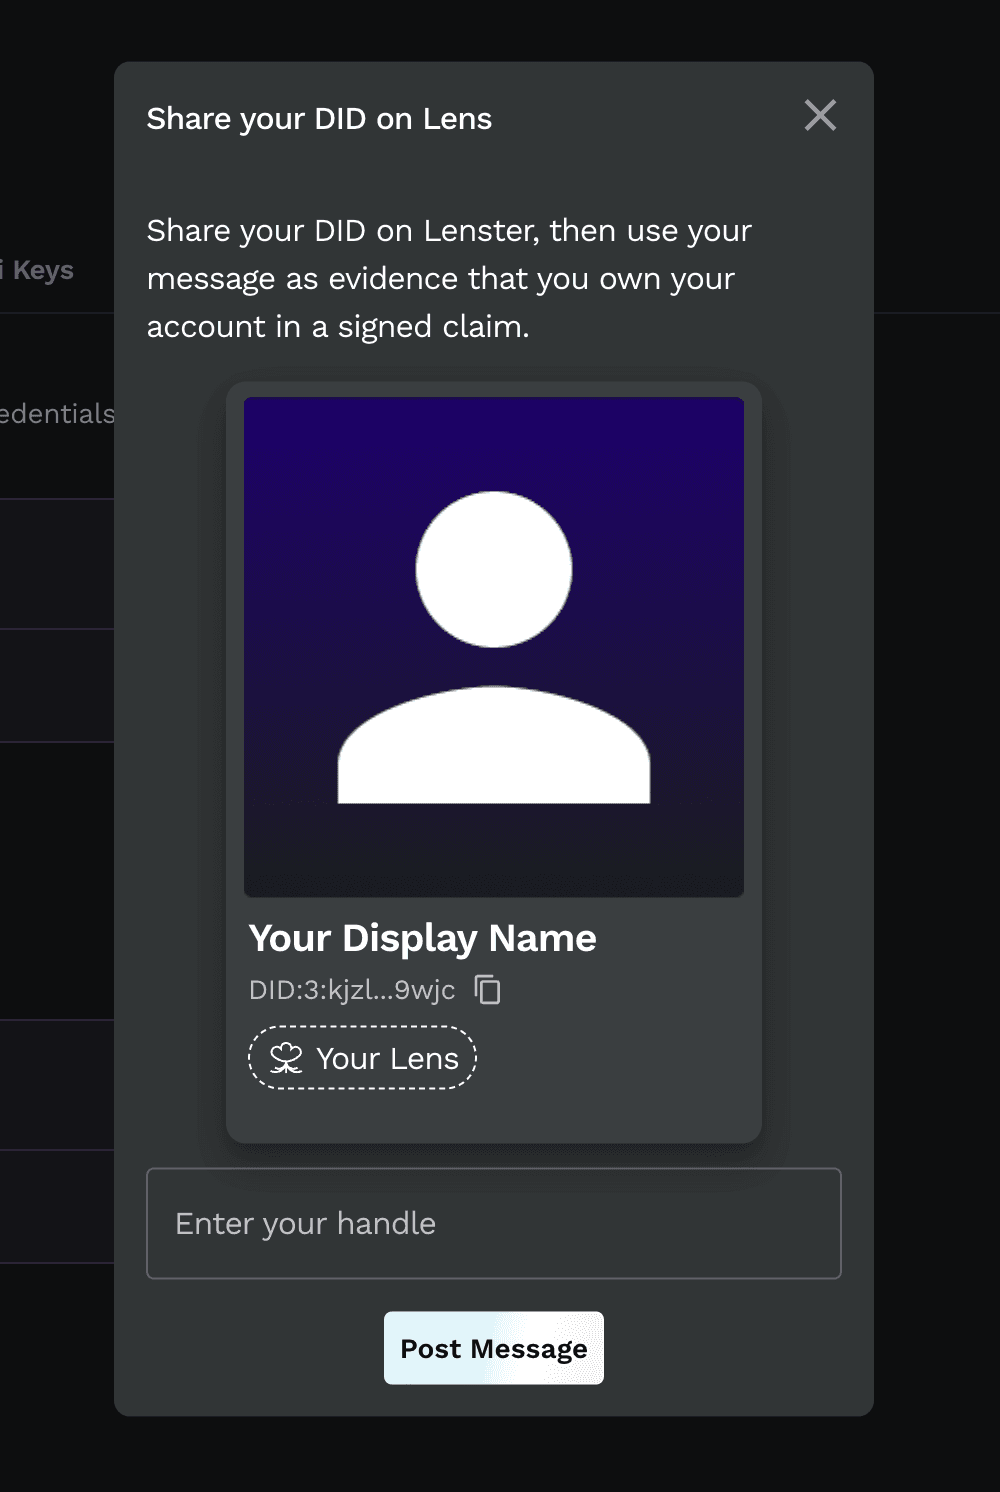Viewport: 1000px width, 1492px height.
Task: Focus the Enter your handle field
Action: tap(494, 1223)
